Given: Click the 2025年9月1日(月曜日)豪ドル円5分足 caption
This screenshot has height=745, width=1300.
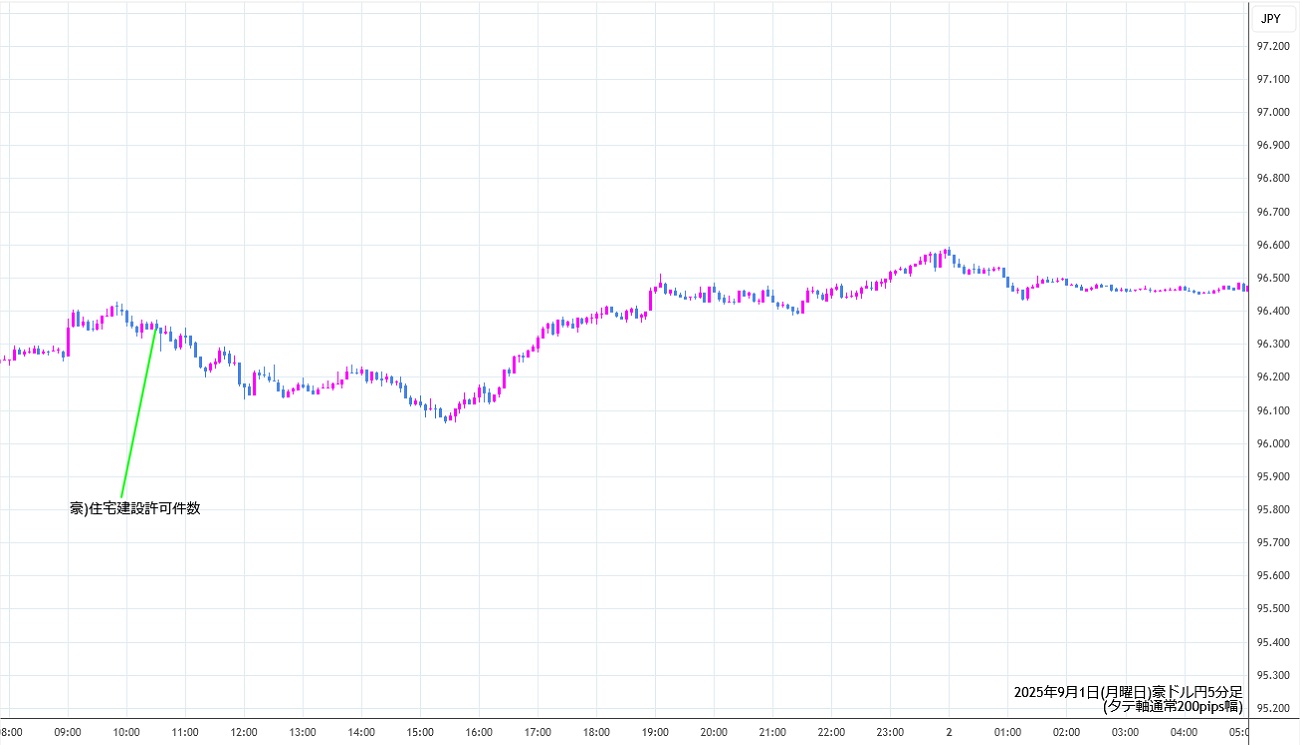Looking at the screenshot, I should [x=1128, y=692].
